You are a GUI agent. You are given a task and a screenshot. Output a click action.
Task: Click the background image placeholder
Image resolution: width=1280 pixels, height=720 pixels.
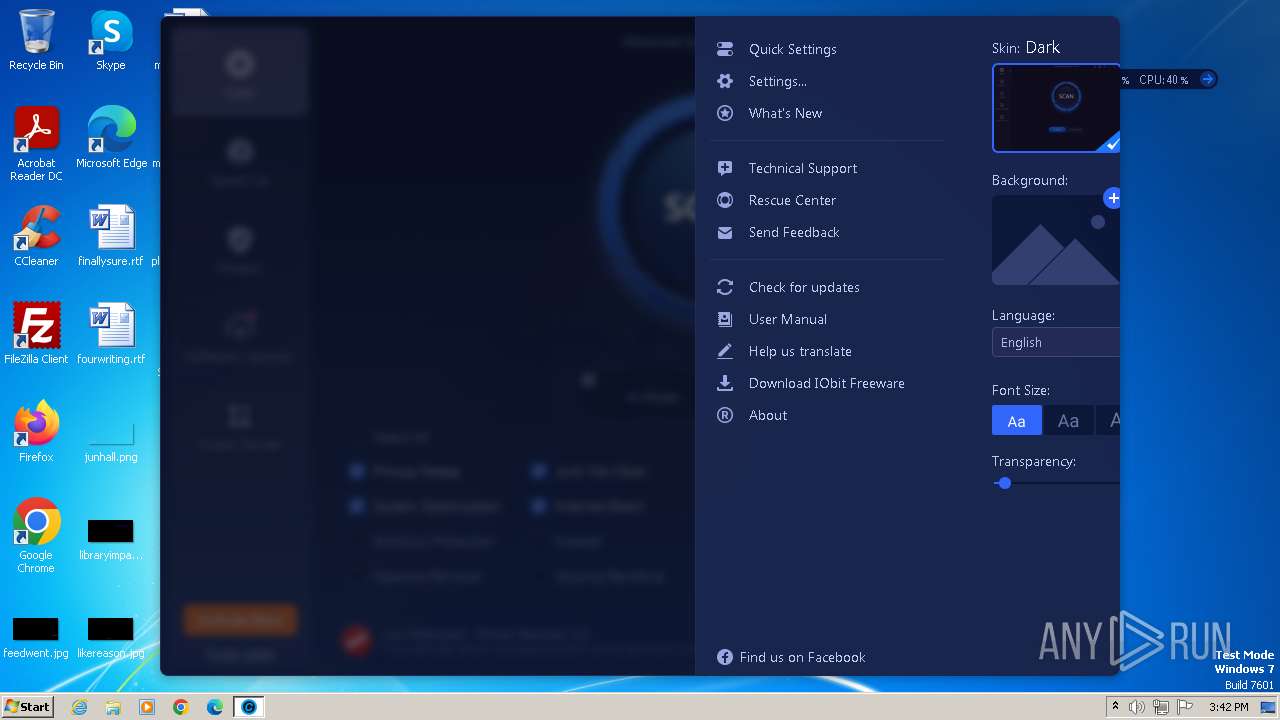tap(1055, 241)
